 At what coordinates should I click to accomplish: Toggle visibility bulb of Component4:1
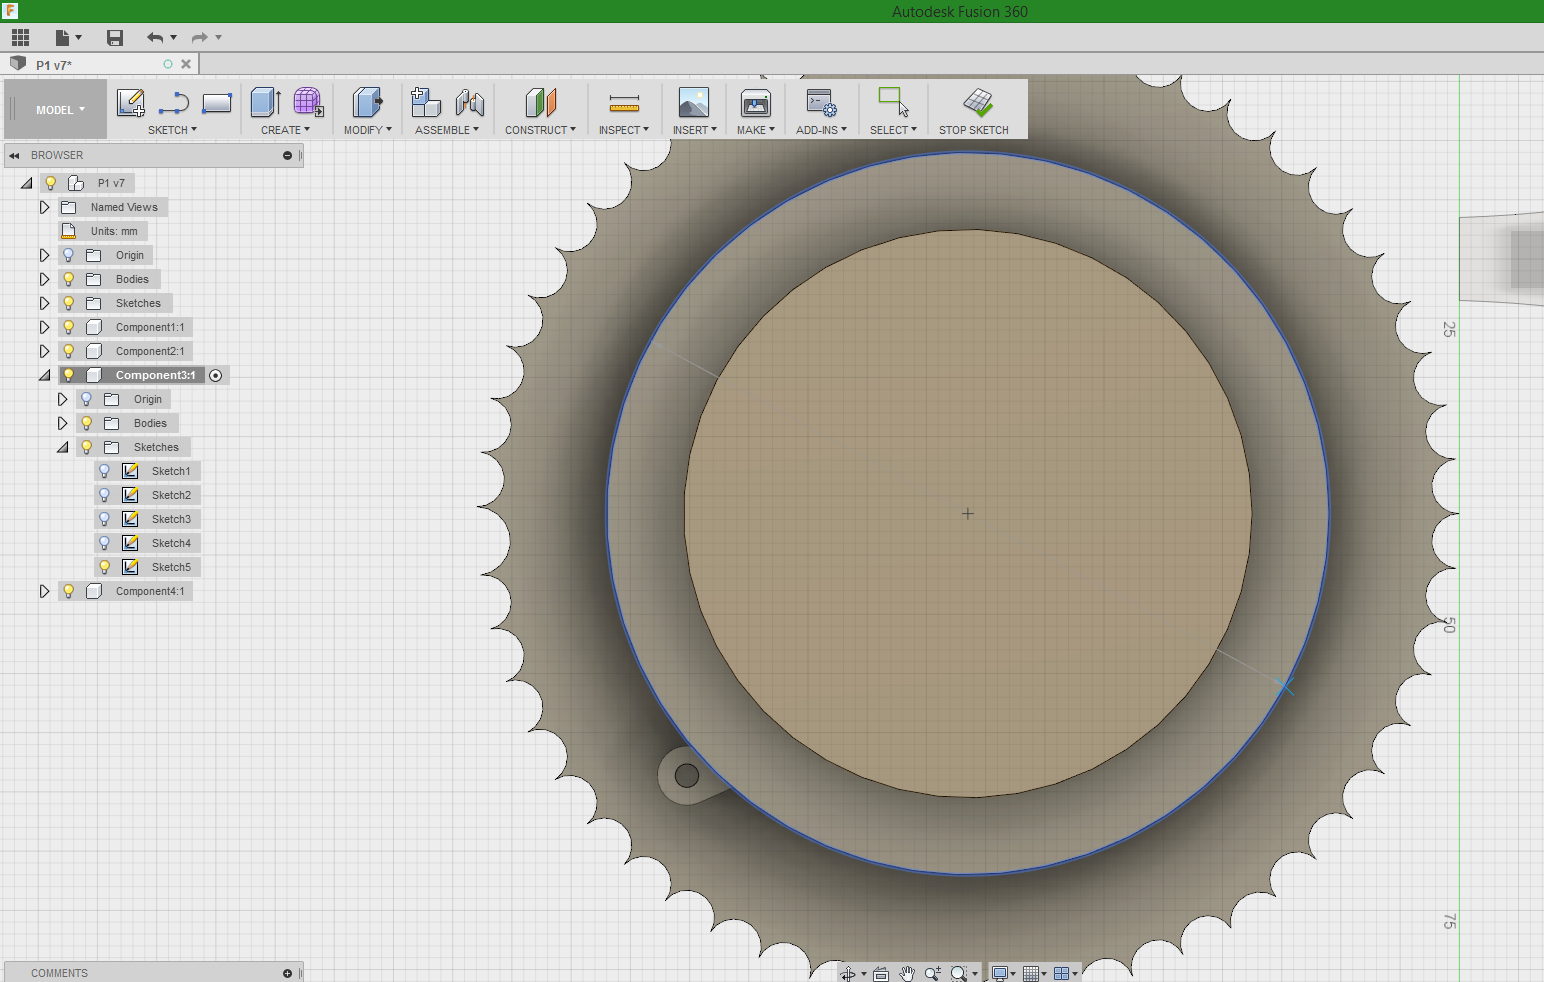pos(68,591)
